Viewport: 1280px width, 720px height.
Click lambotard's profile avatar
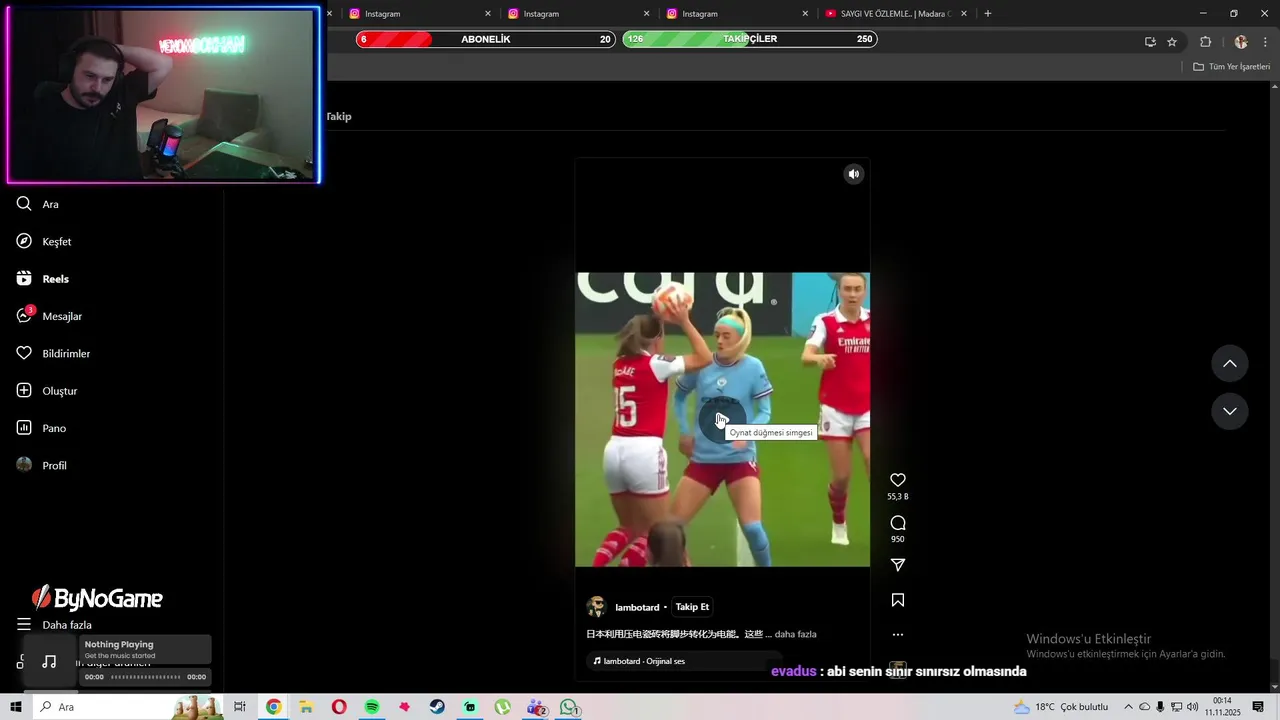pyautogui.click(x=597, y=607)
